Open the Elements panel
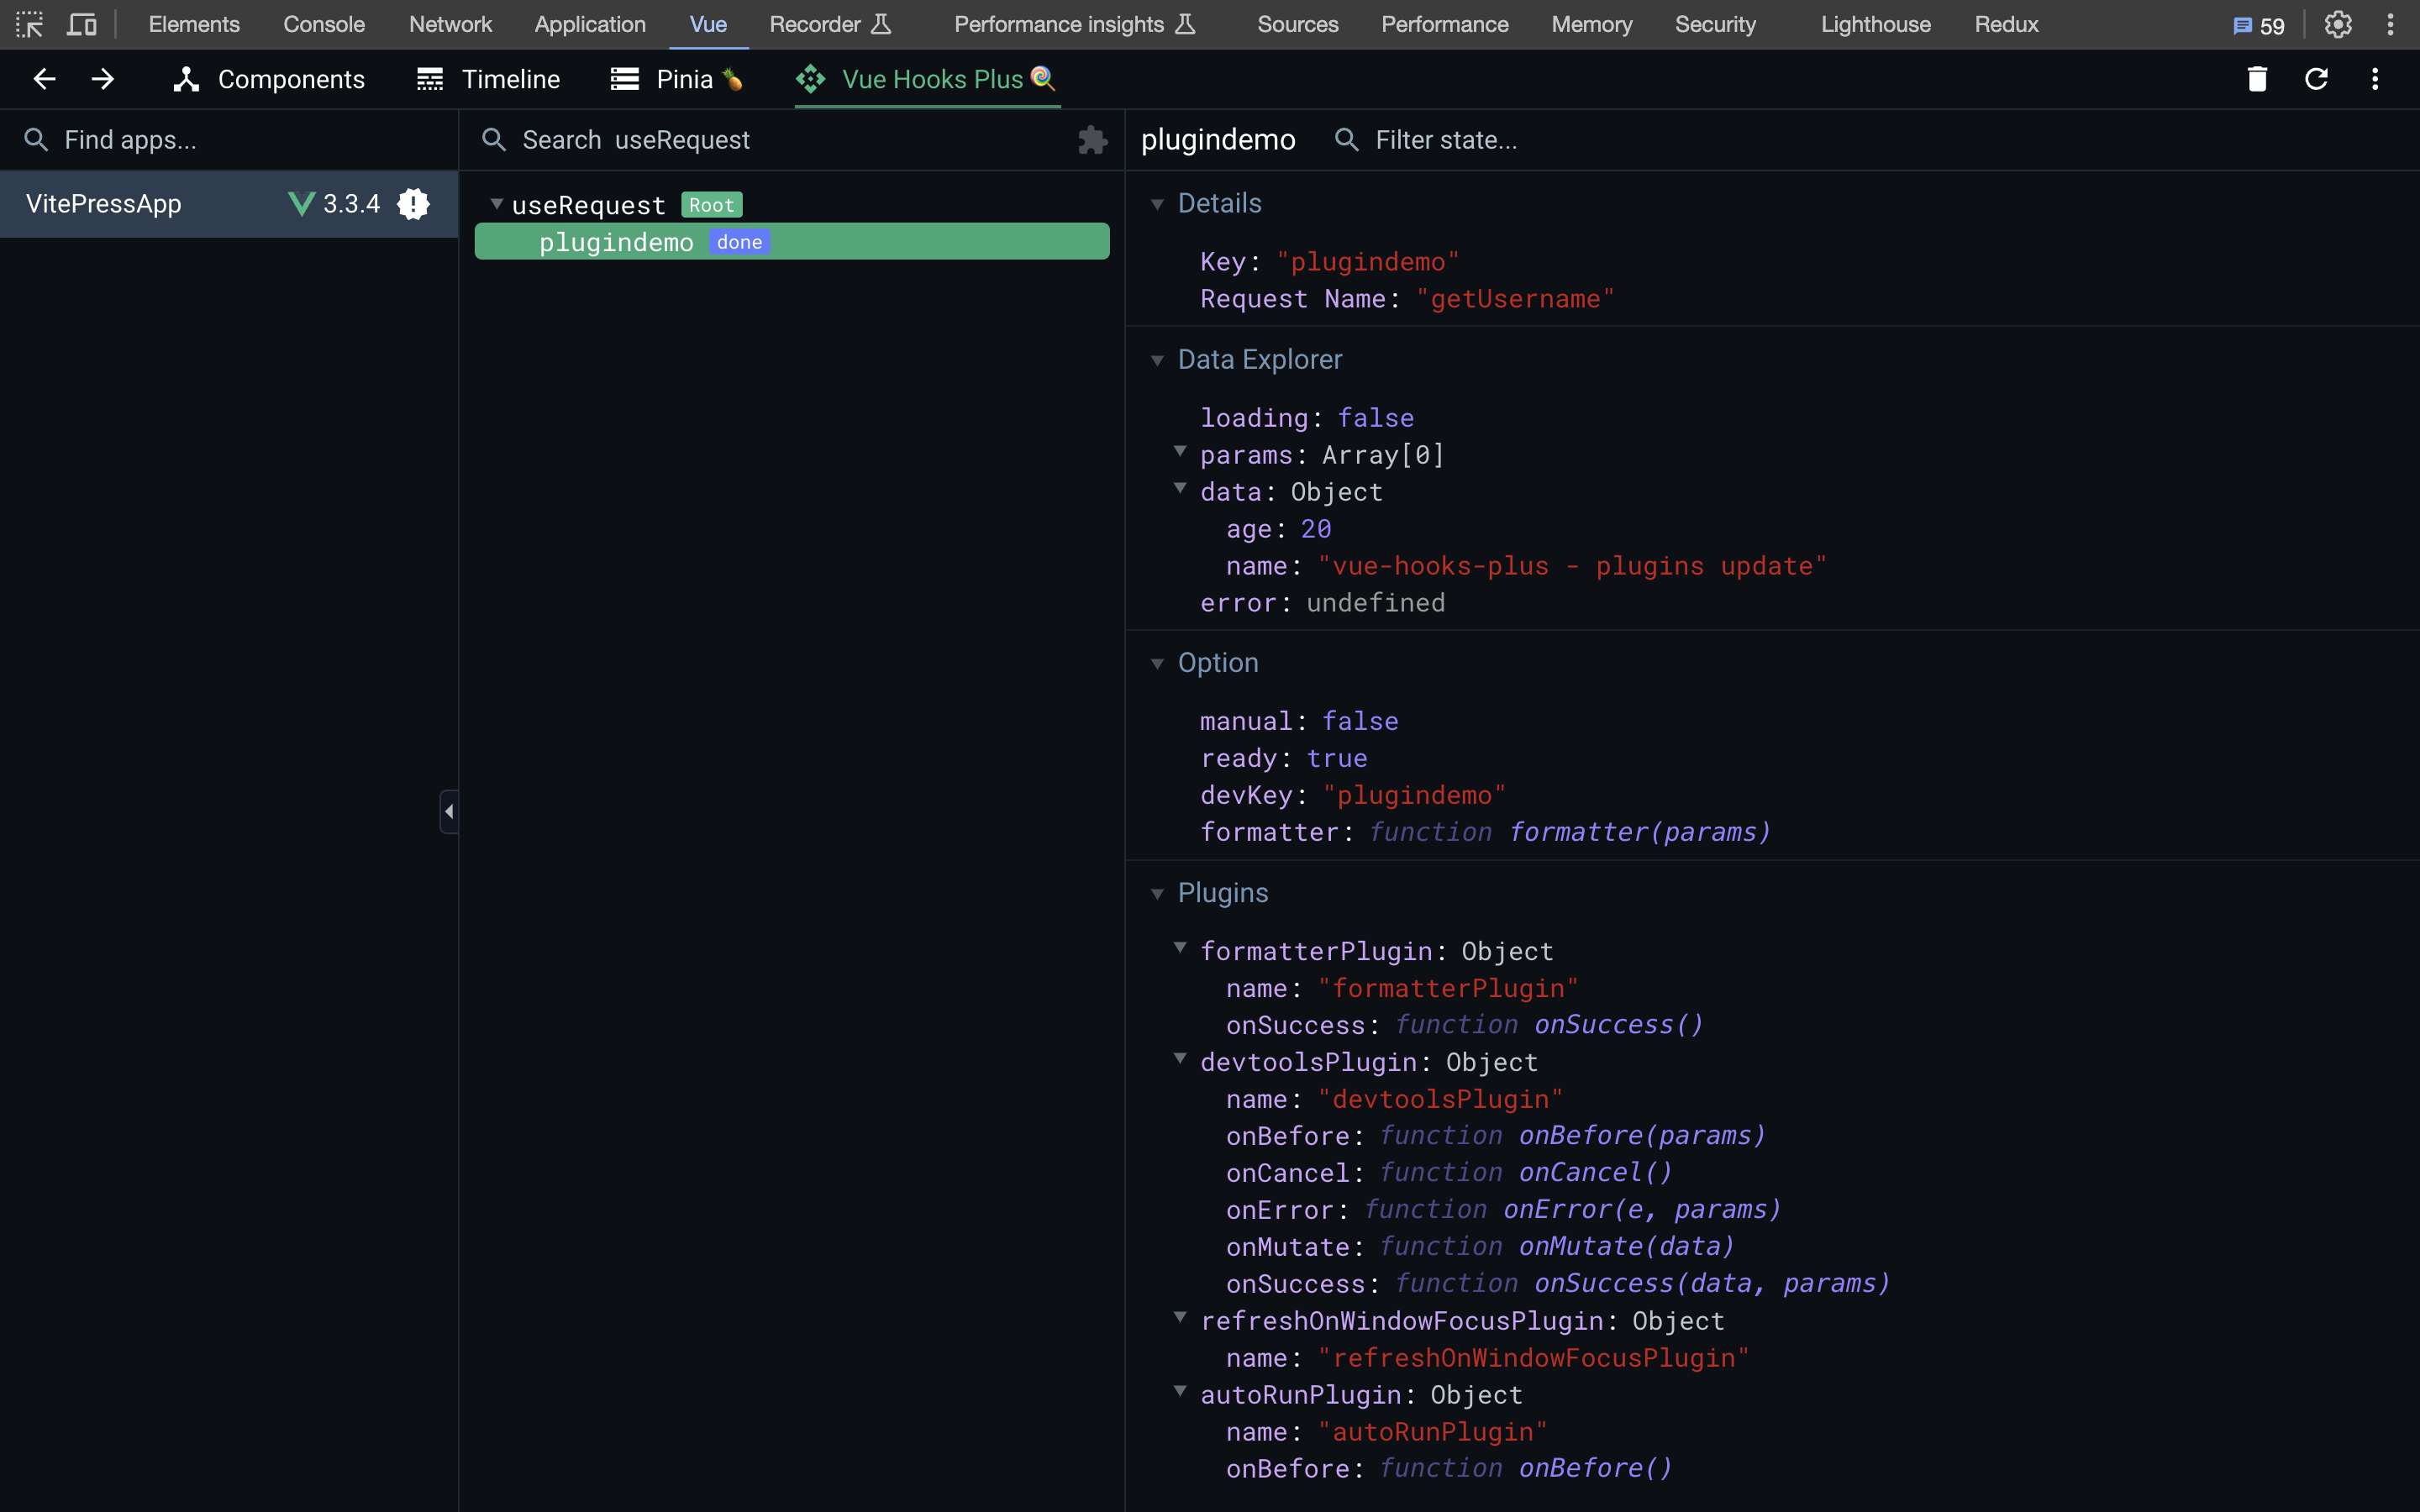 (x=194, y=24)
